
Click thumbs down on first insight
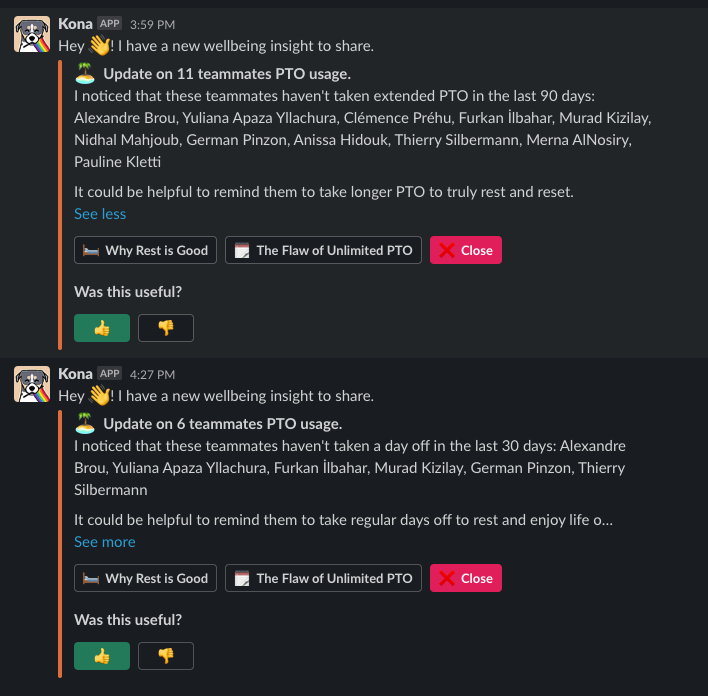166,328
